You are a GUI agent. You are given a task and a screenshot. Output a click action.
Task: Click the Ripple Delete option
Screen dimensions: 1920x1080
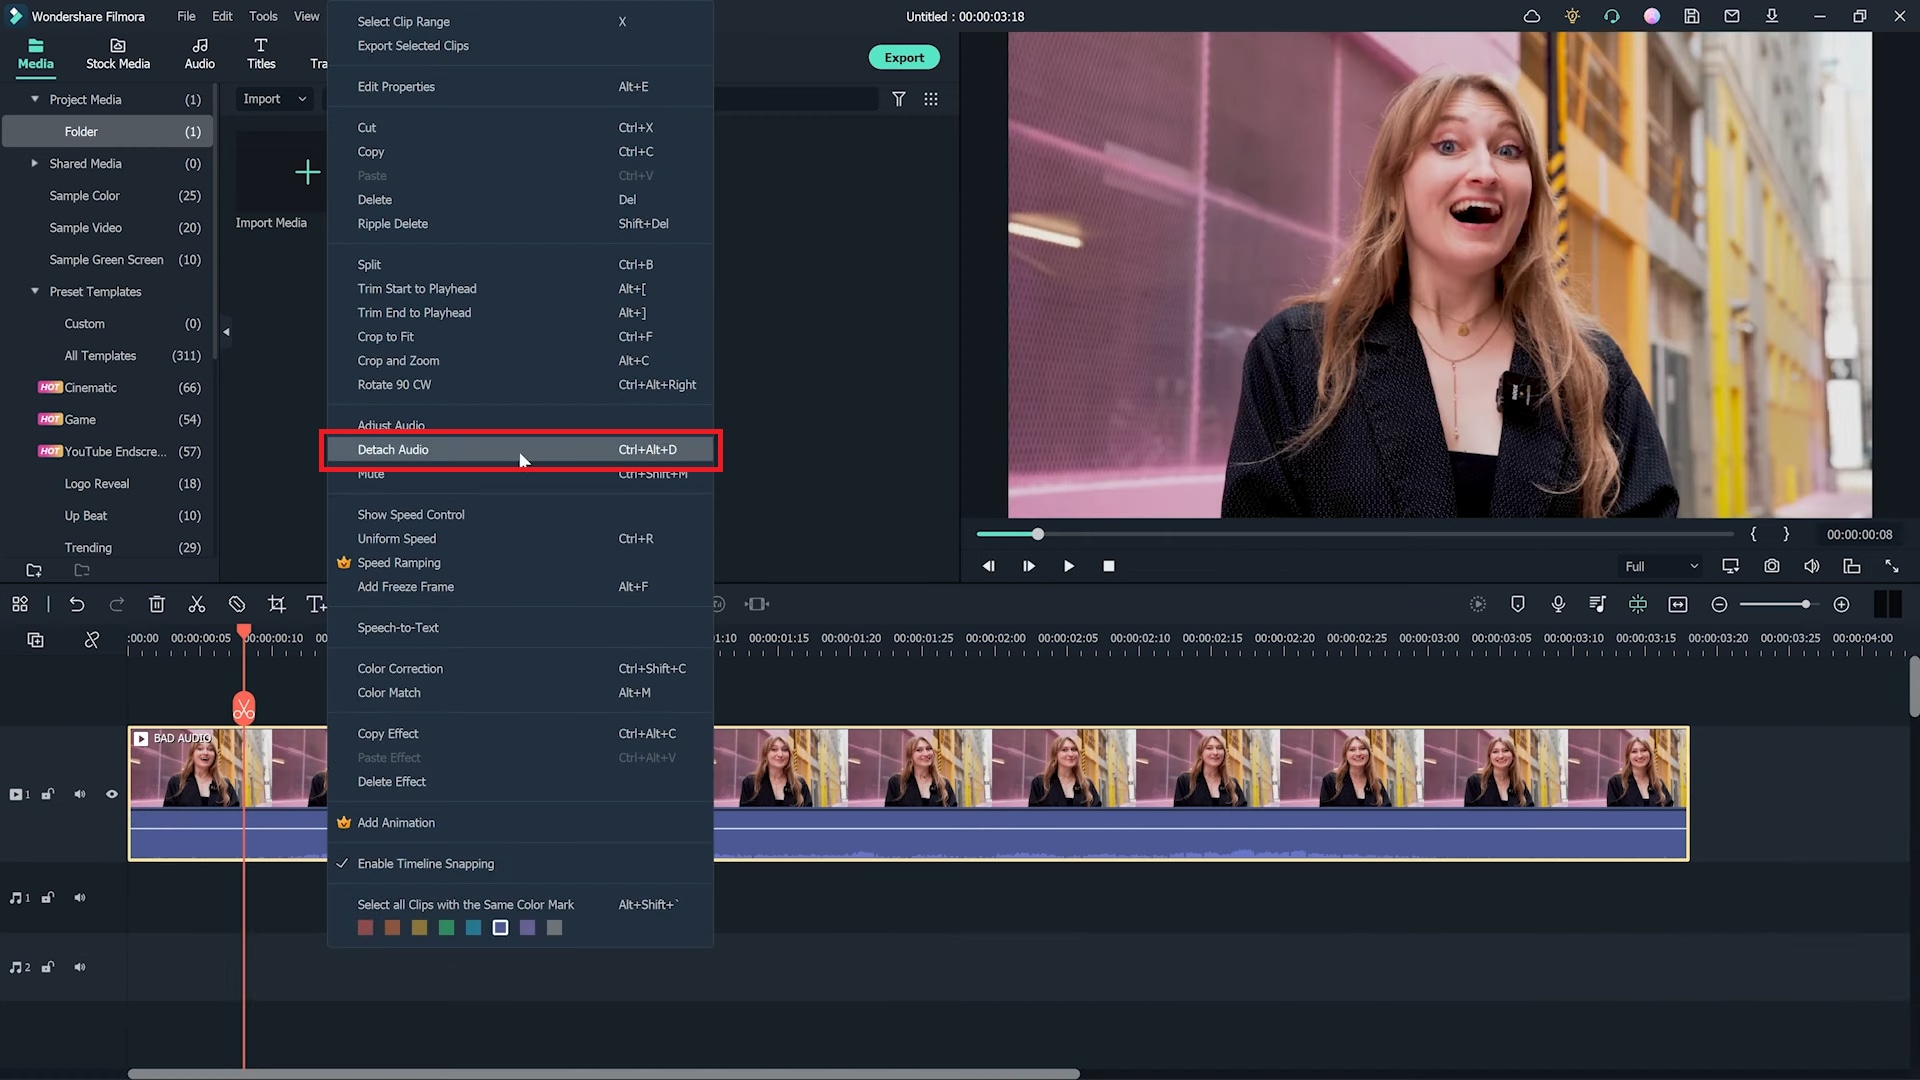click(x=392, y=223)
